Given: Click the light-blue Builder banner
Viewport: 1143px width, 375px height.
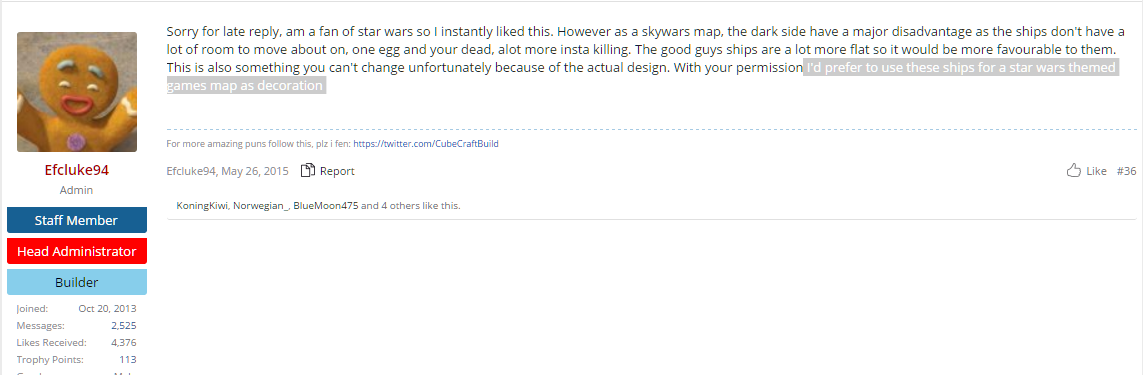Looking at the screenshot, I should click(77, 282).
